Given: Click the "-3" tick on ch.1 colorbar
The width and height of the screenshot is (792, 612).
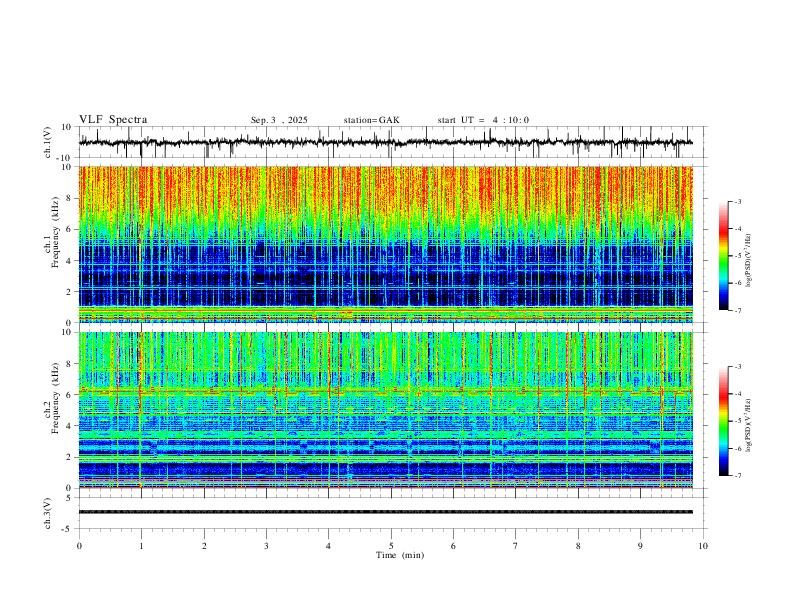Looking at the screenshot, I should click(x=737, y=201).
